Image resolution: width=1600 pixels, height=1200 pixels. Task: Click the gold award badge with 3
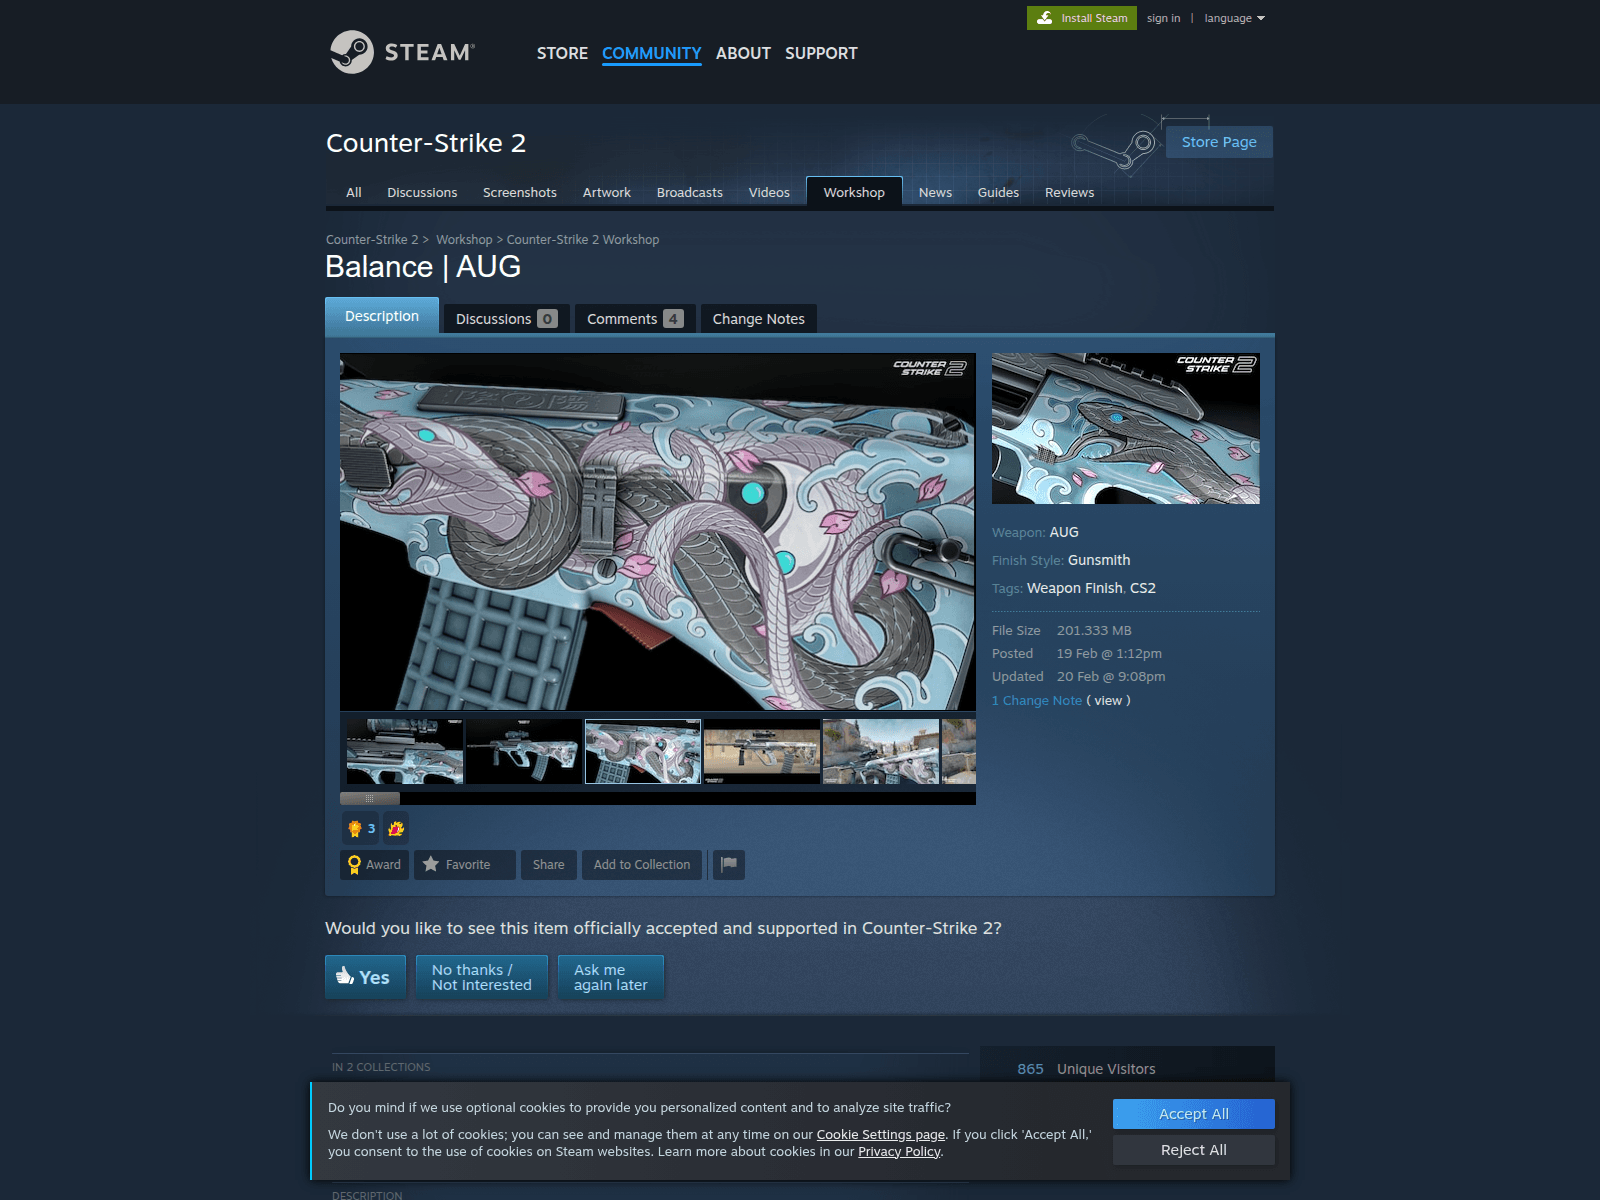click(361, 828)
